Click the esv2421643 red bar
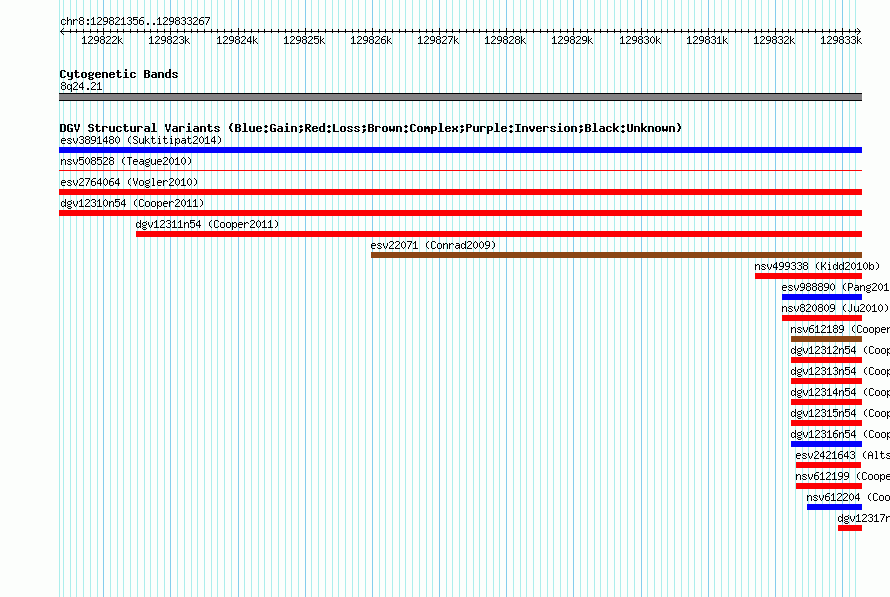890x597 pixels. click(829, 465)
